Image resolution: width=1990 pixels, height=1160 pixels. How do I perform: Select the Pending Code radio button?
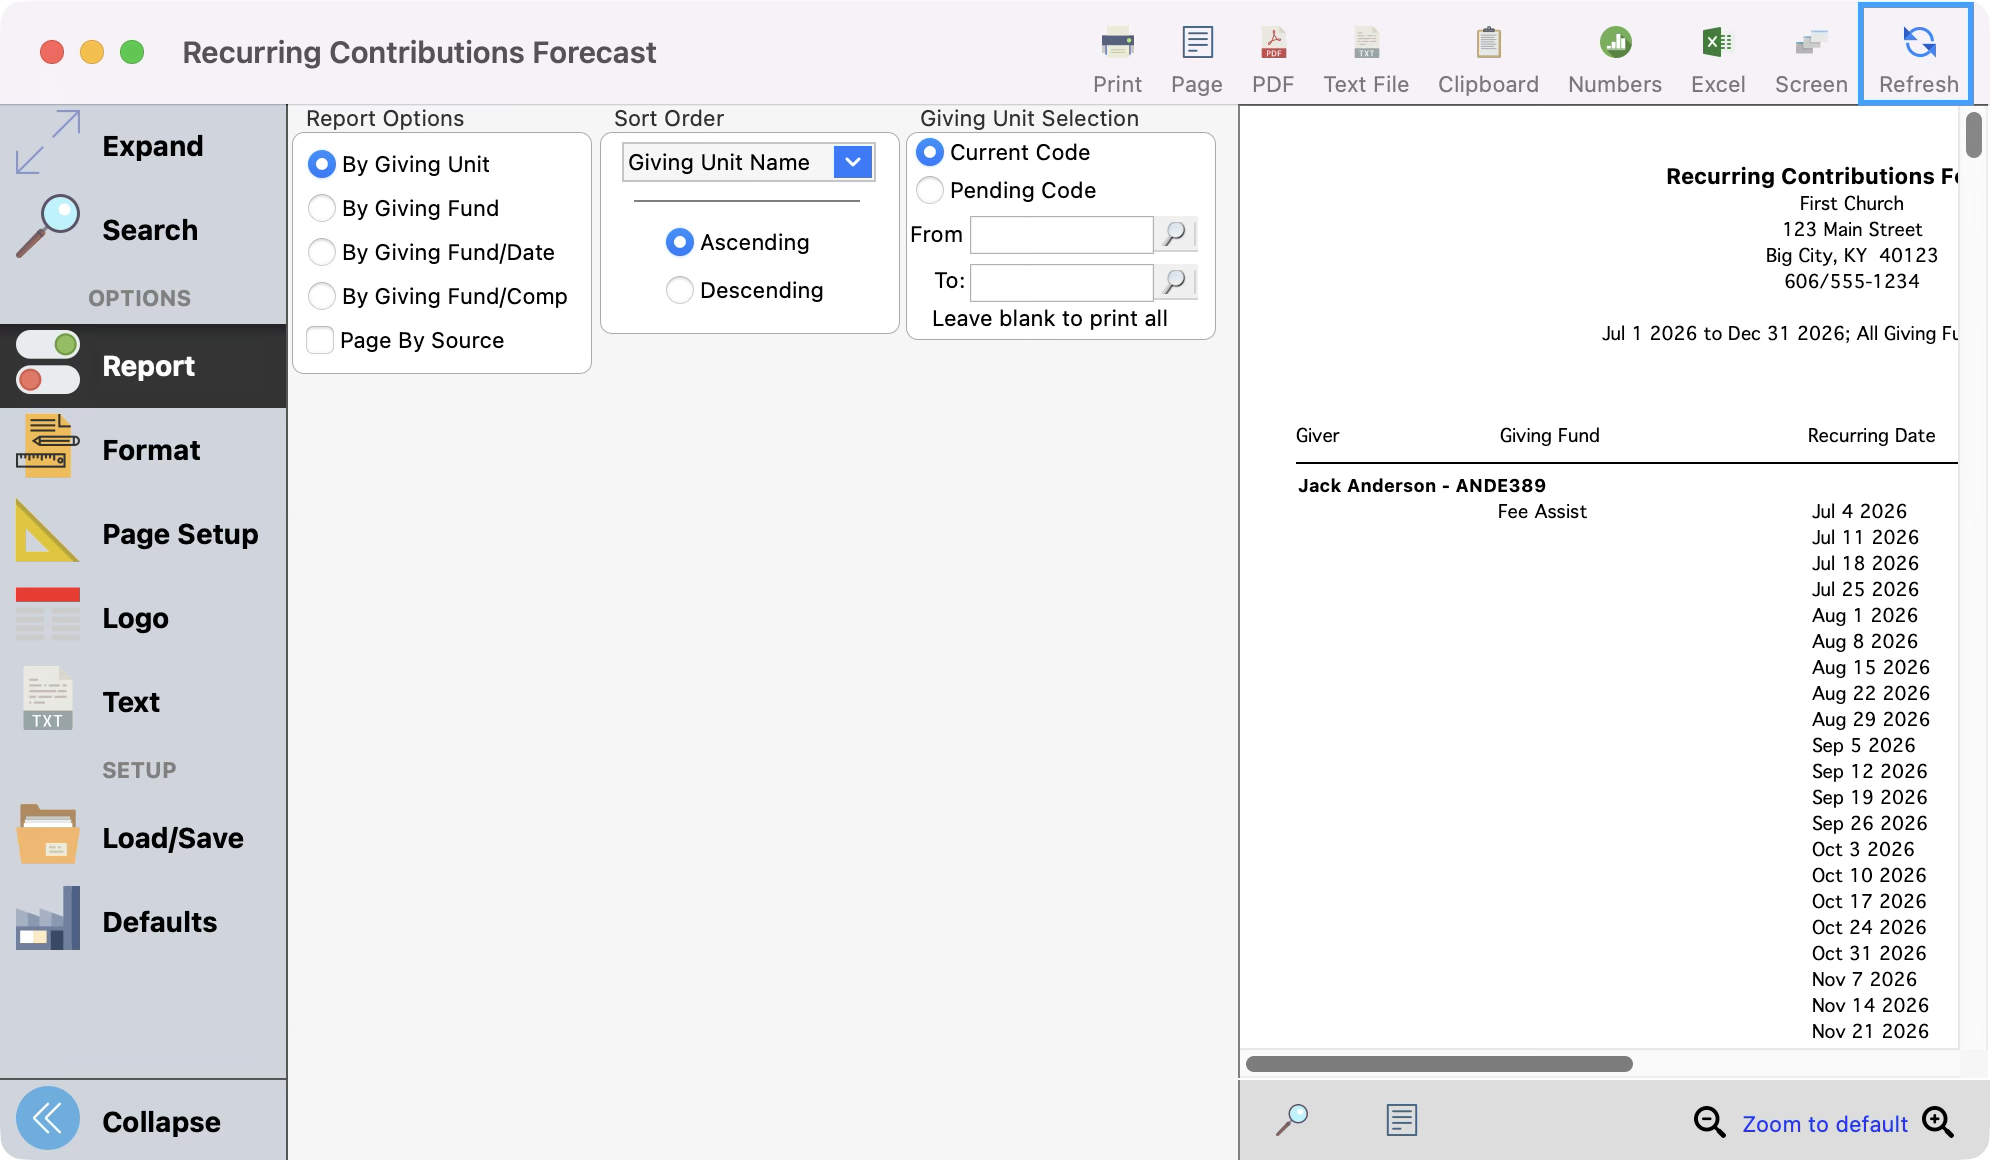[x=929, y=190]
